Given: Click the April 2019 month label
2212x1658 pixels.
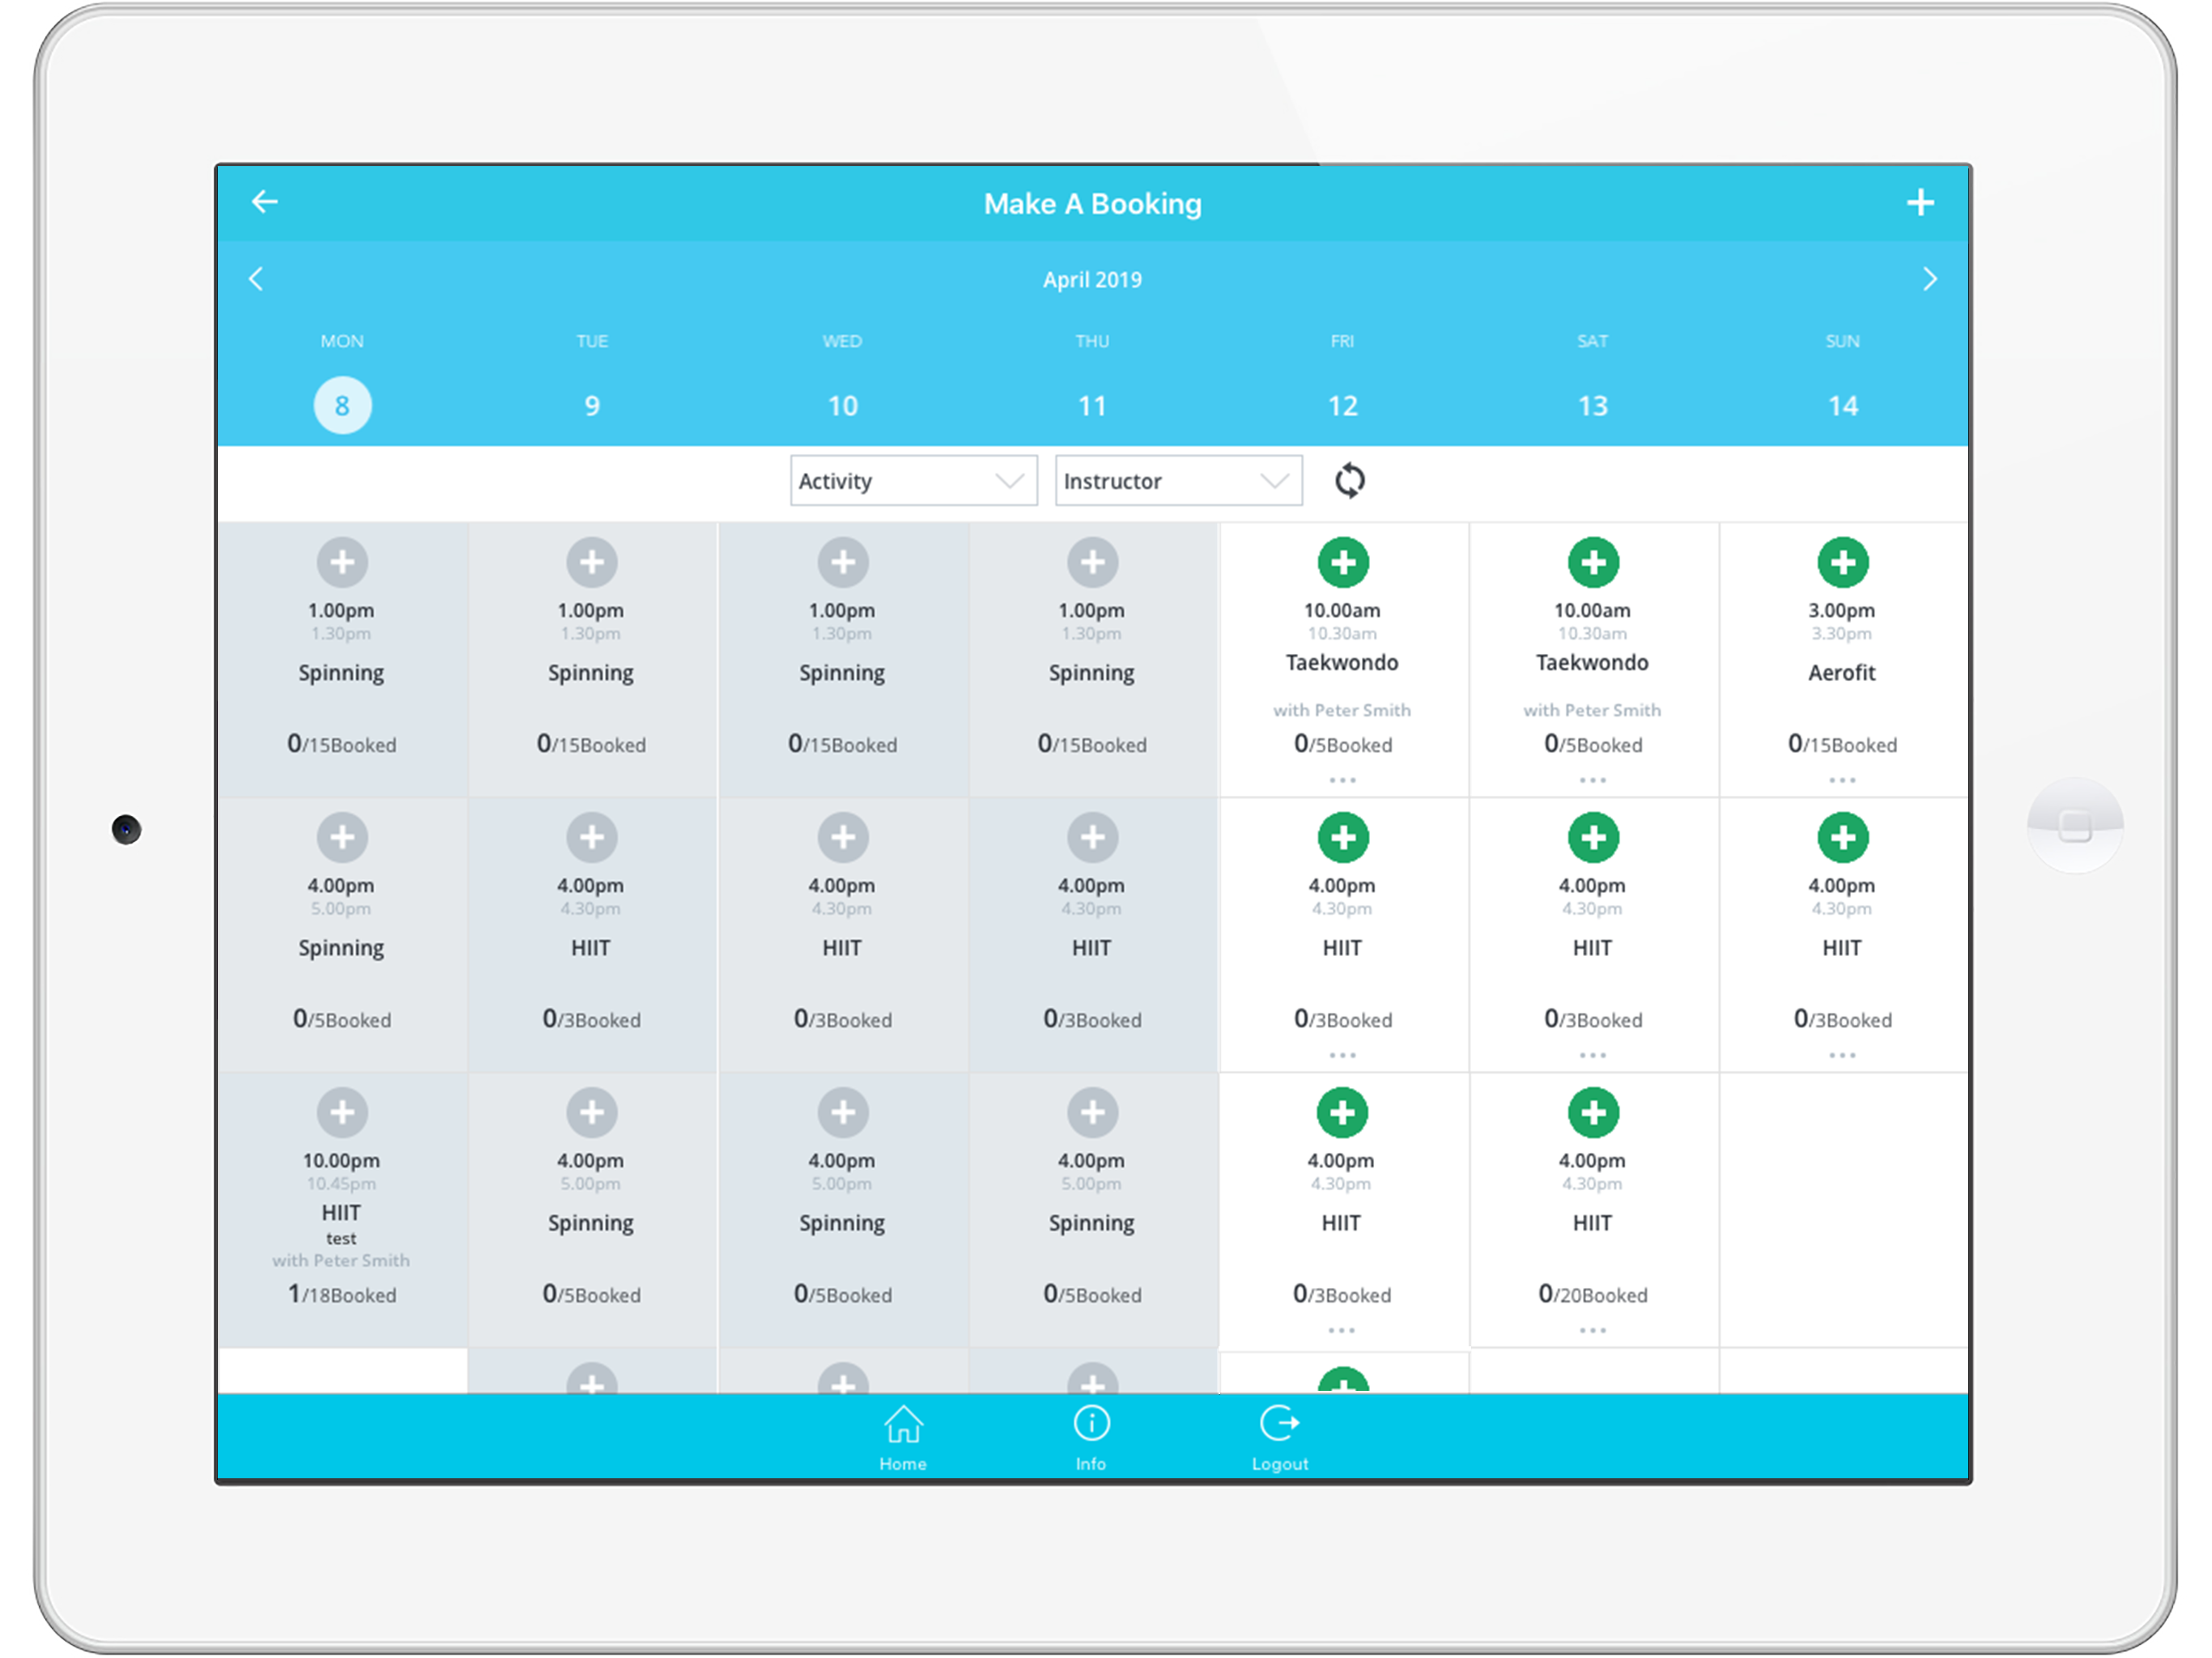Looking at the screenshot, I should (x=1092, y=280).
